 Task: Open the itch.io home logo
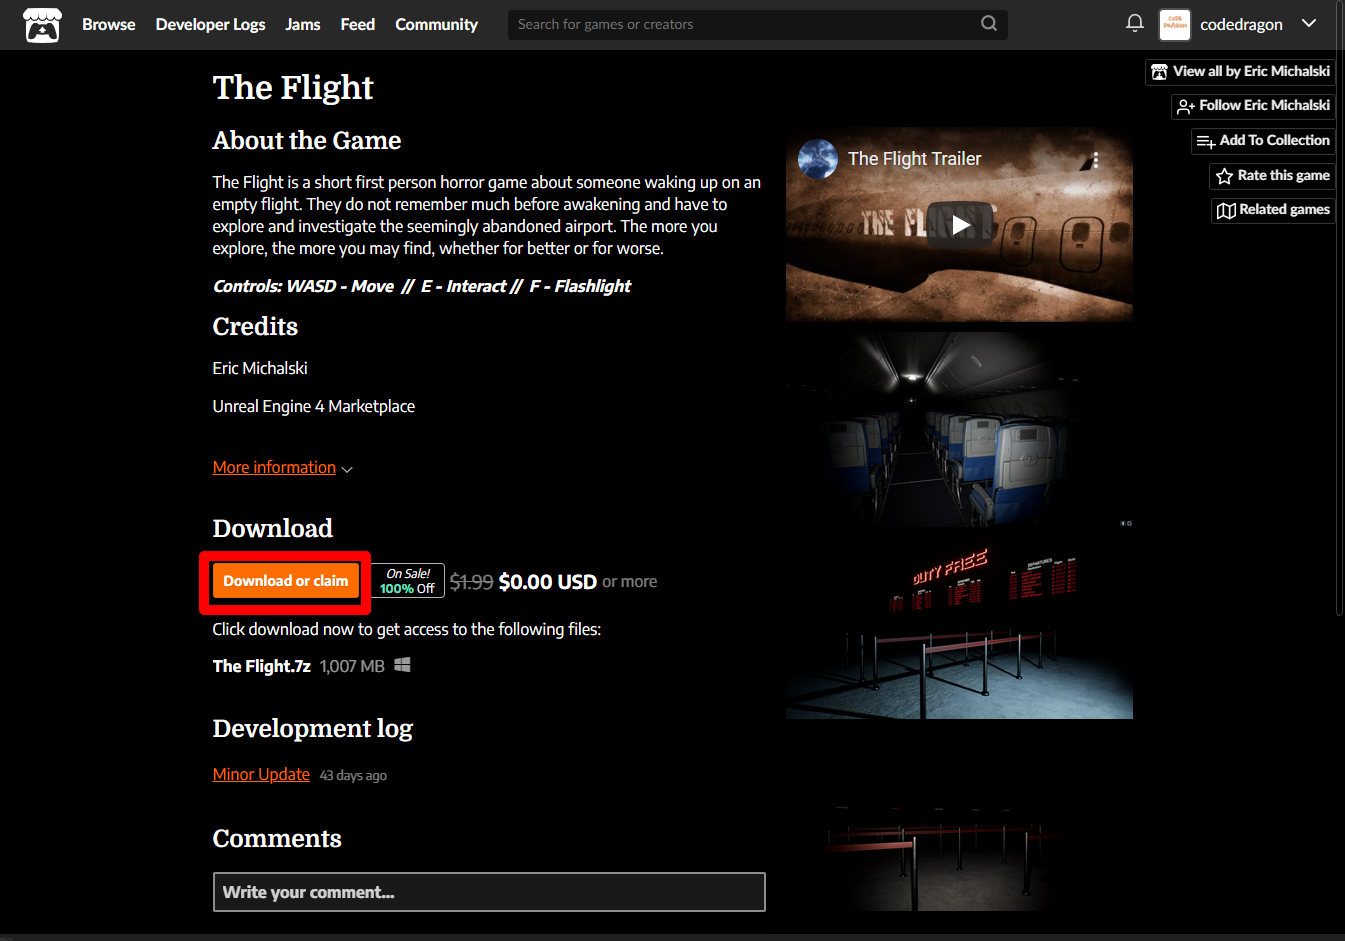(x=42, y=25)
